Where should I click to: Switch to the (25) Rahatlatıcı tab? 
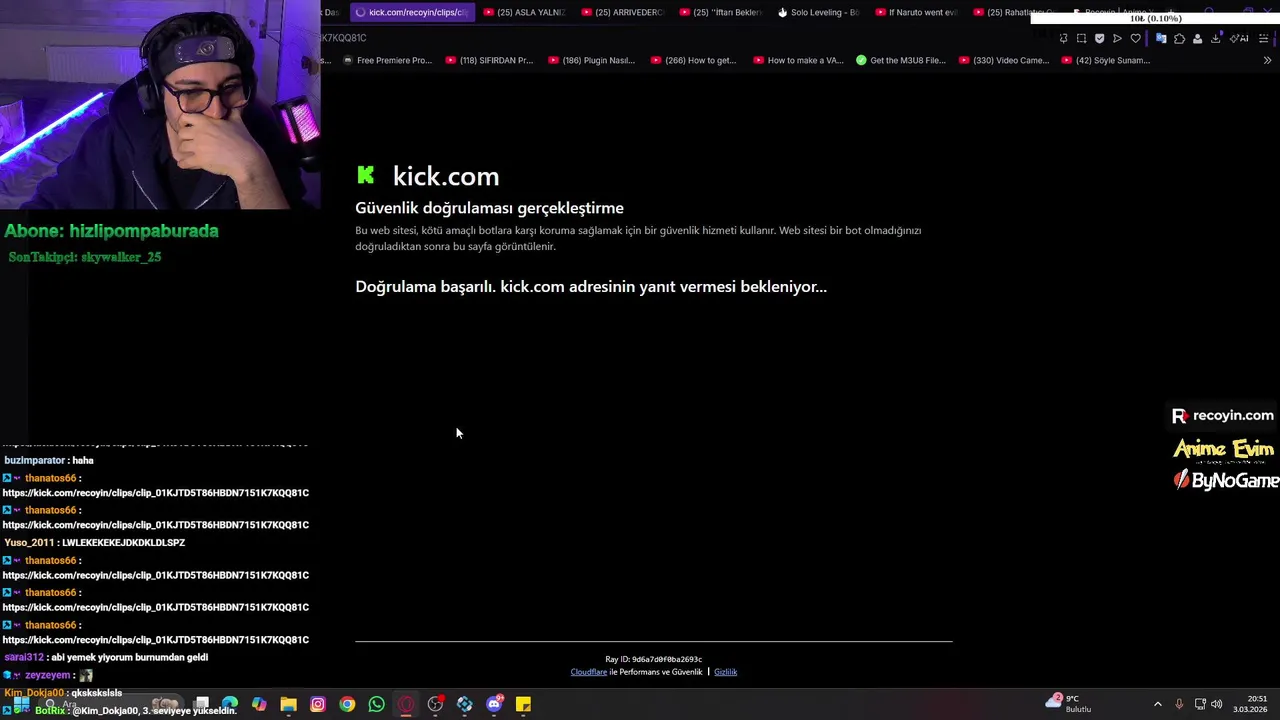1014,12
